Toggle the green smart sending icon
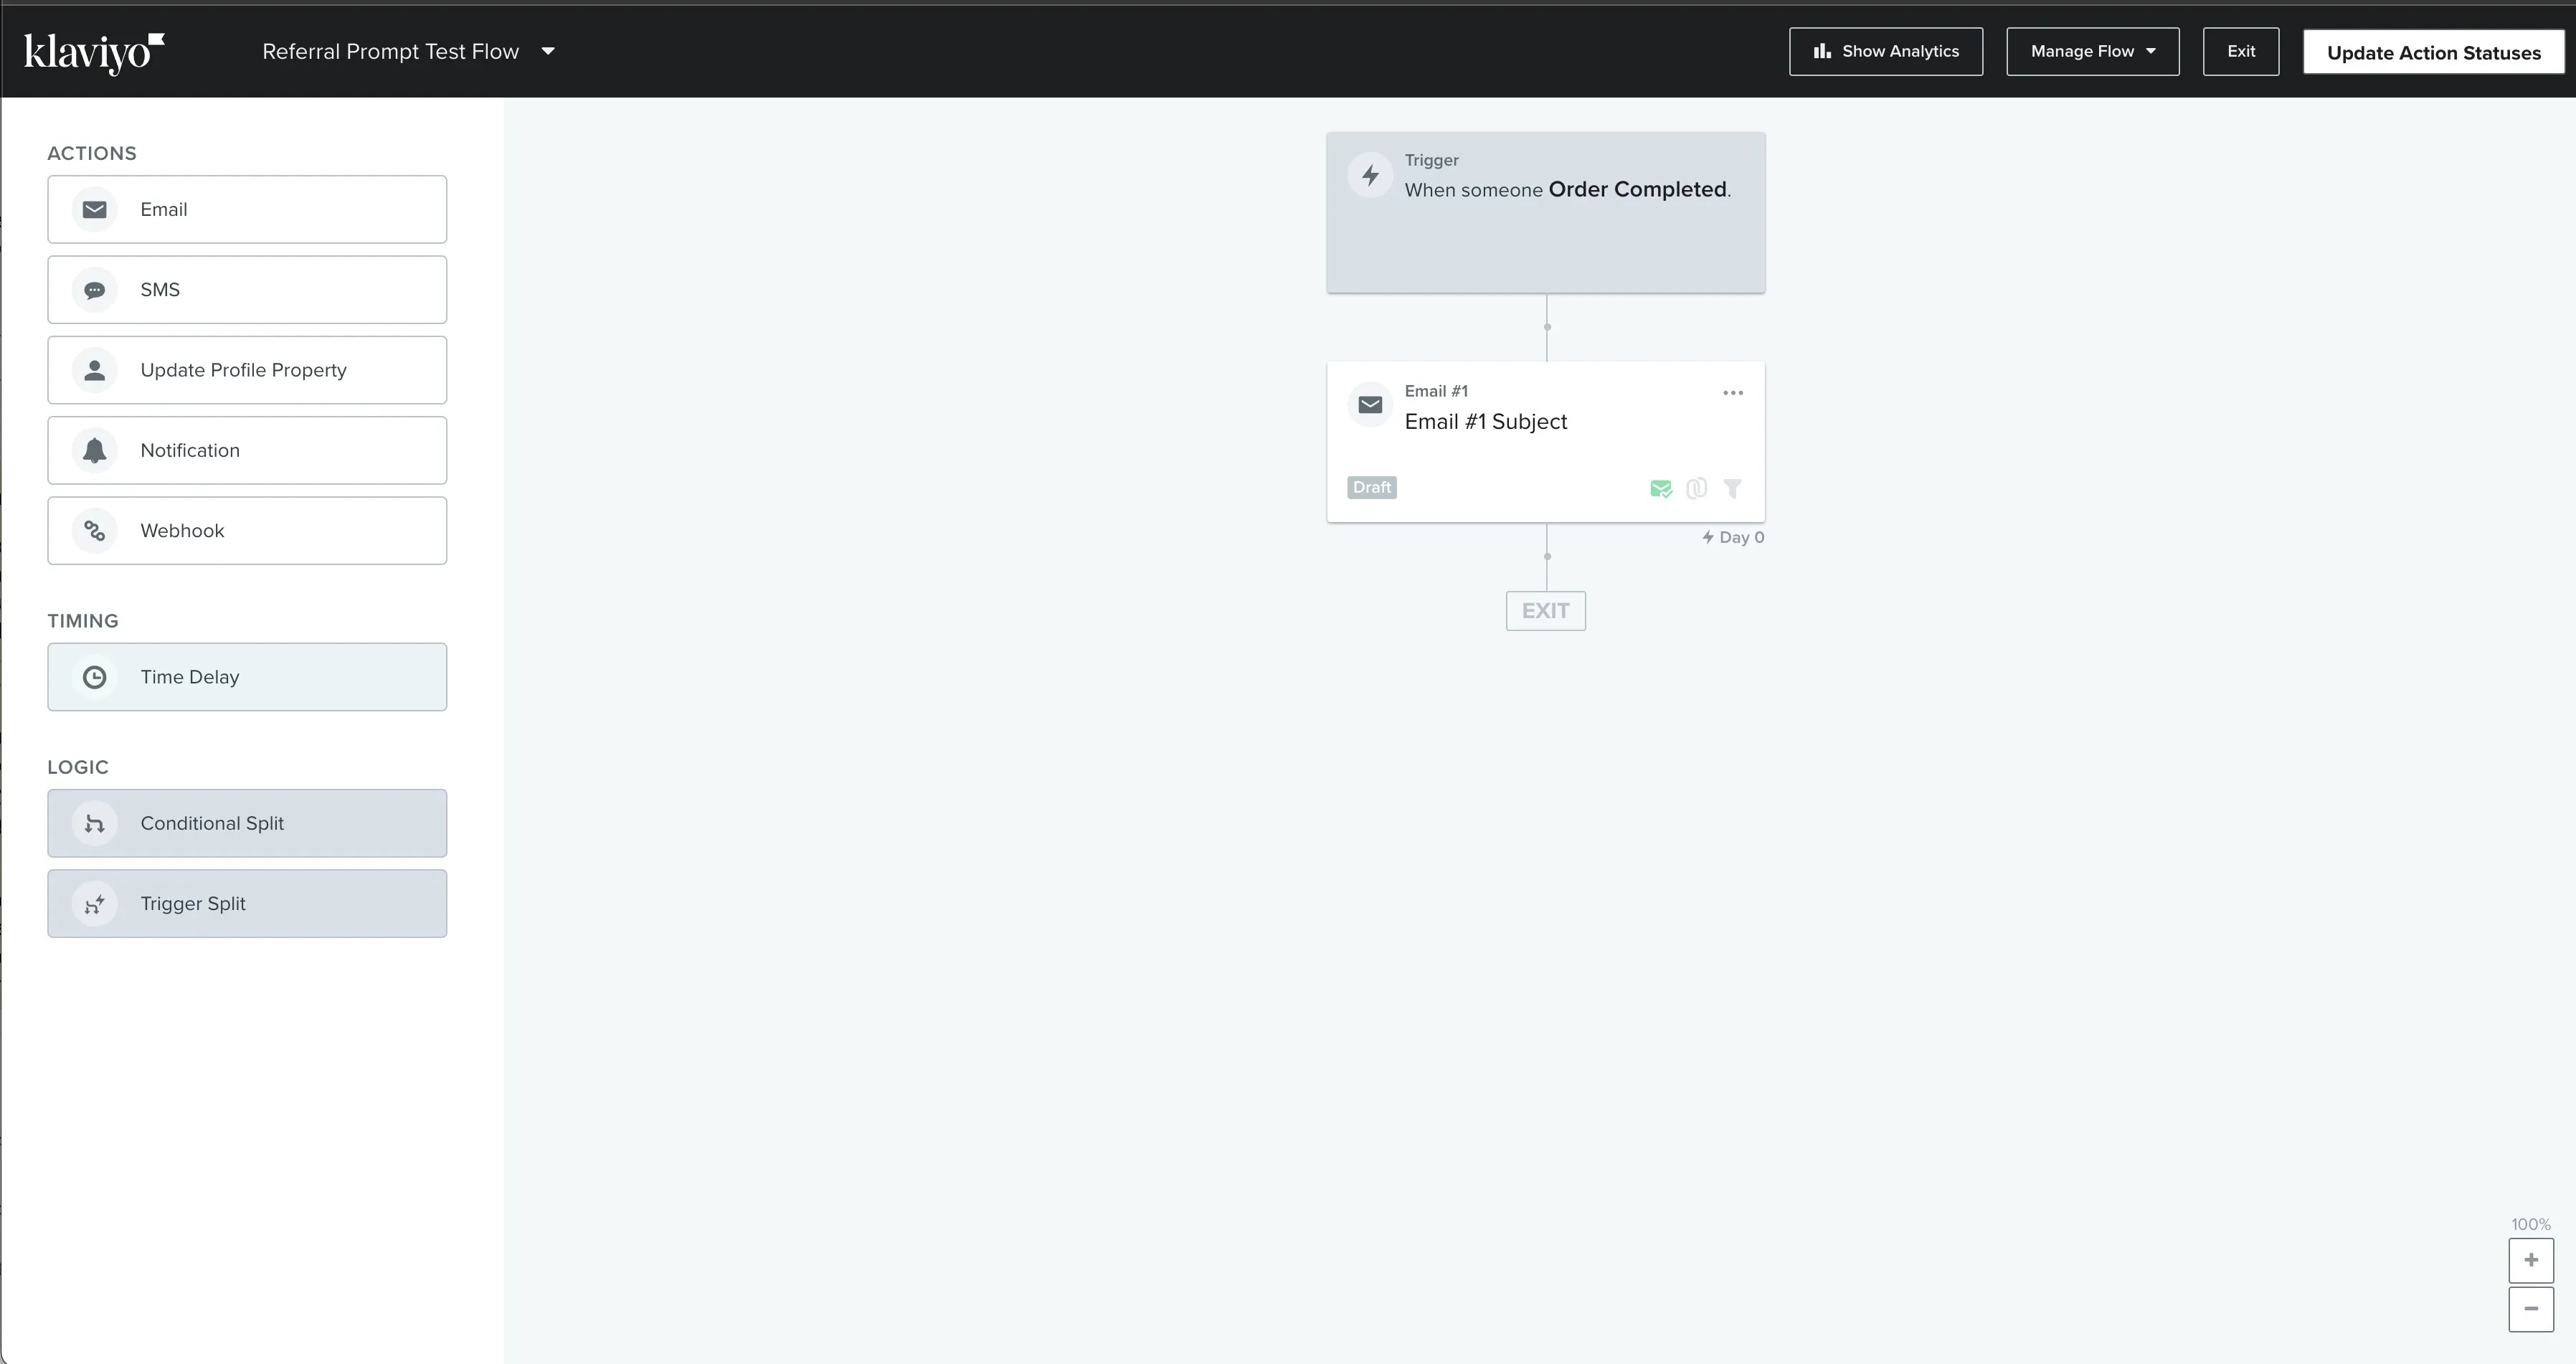 click(1661, 489)
